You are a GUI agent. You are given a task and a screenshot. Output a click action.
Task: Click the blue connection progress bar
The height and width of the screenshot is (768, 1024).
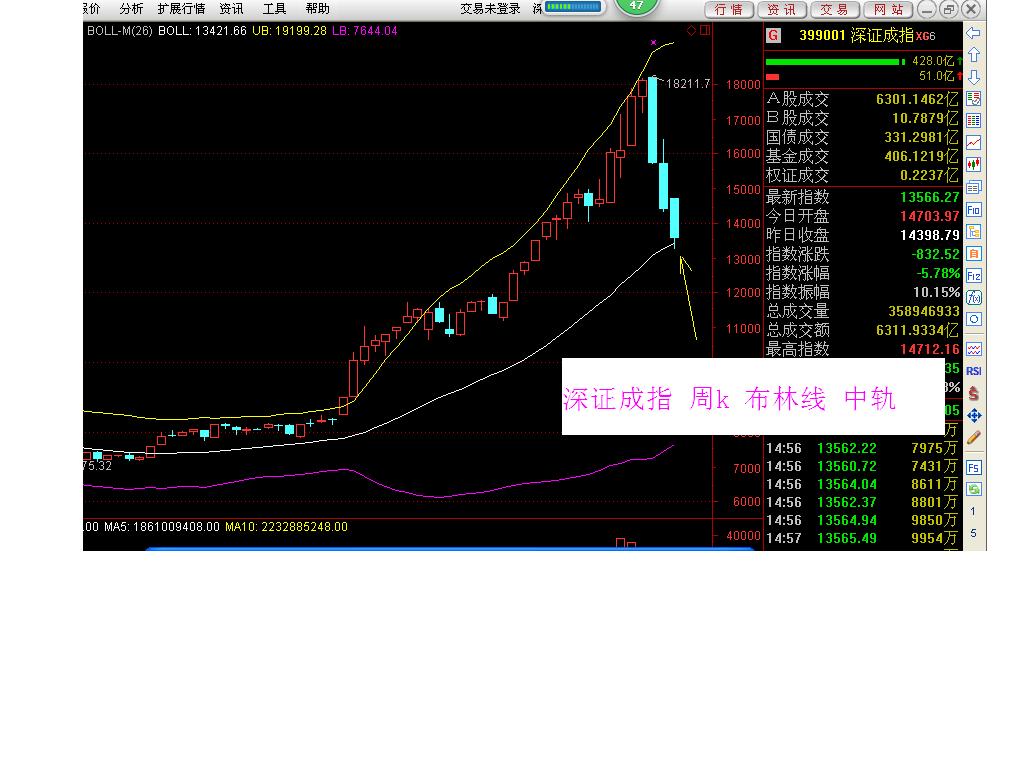pyautogui.click(x=573, y=7)
